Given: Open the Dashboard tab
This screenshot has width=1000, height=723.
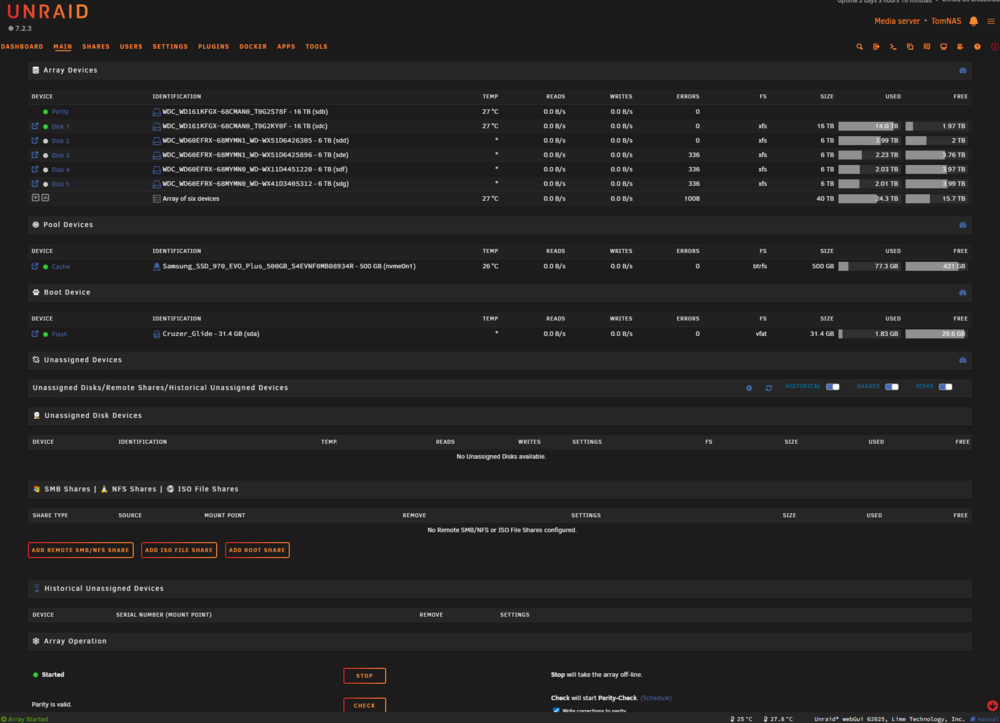Looking at the screenshot, I should click(x=22, y=47).
